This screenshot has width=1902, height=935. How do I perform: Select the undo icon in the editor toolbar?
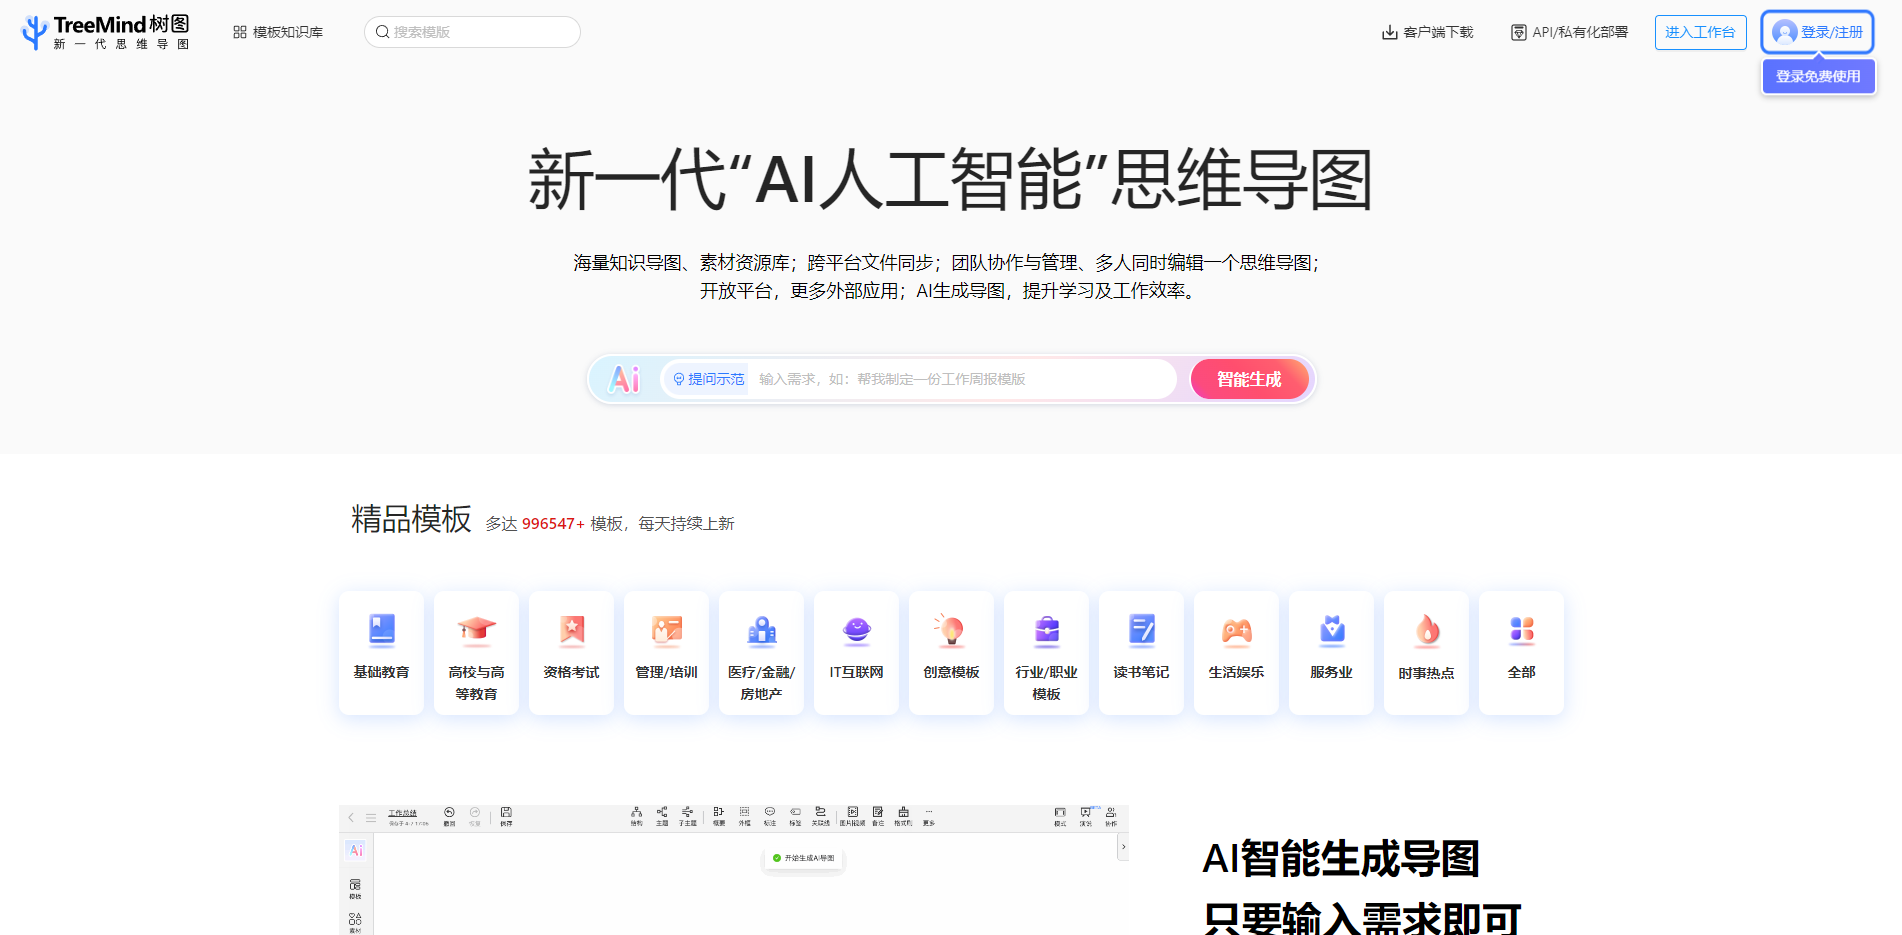[449, 812]
